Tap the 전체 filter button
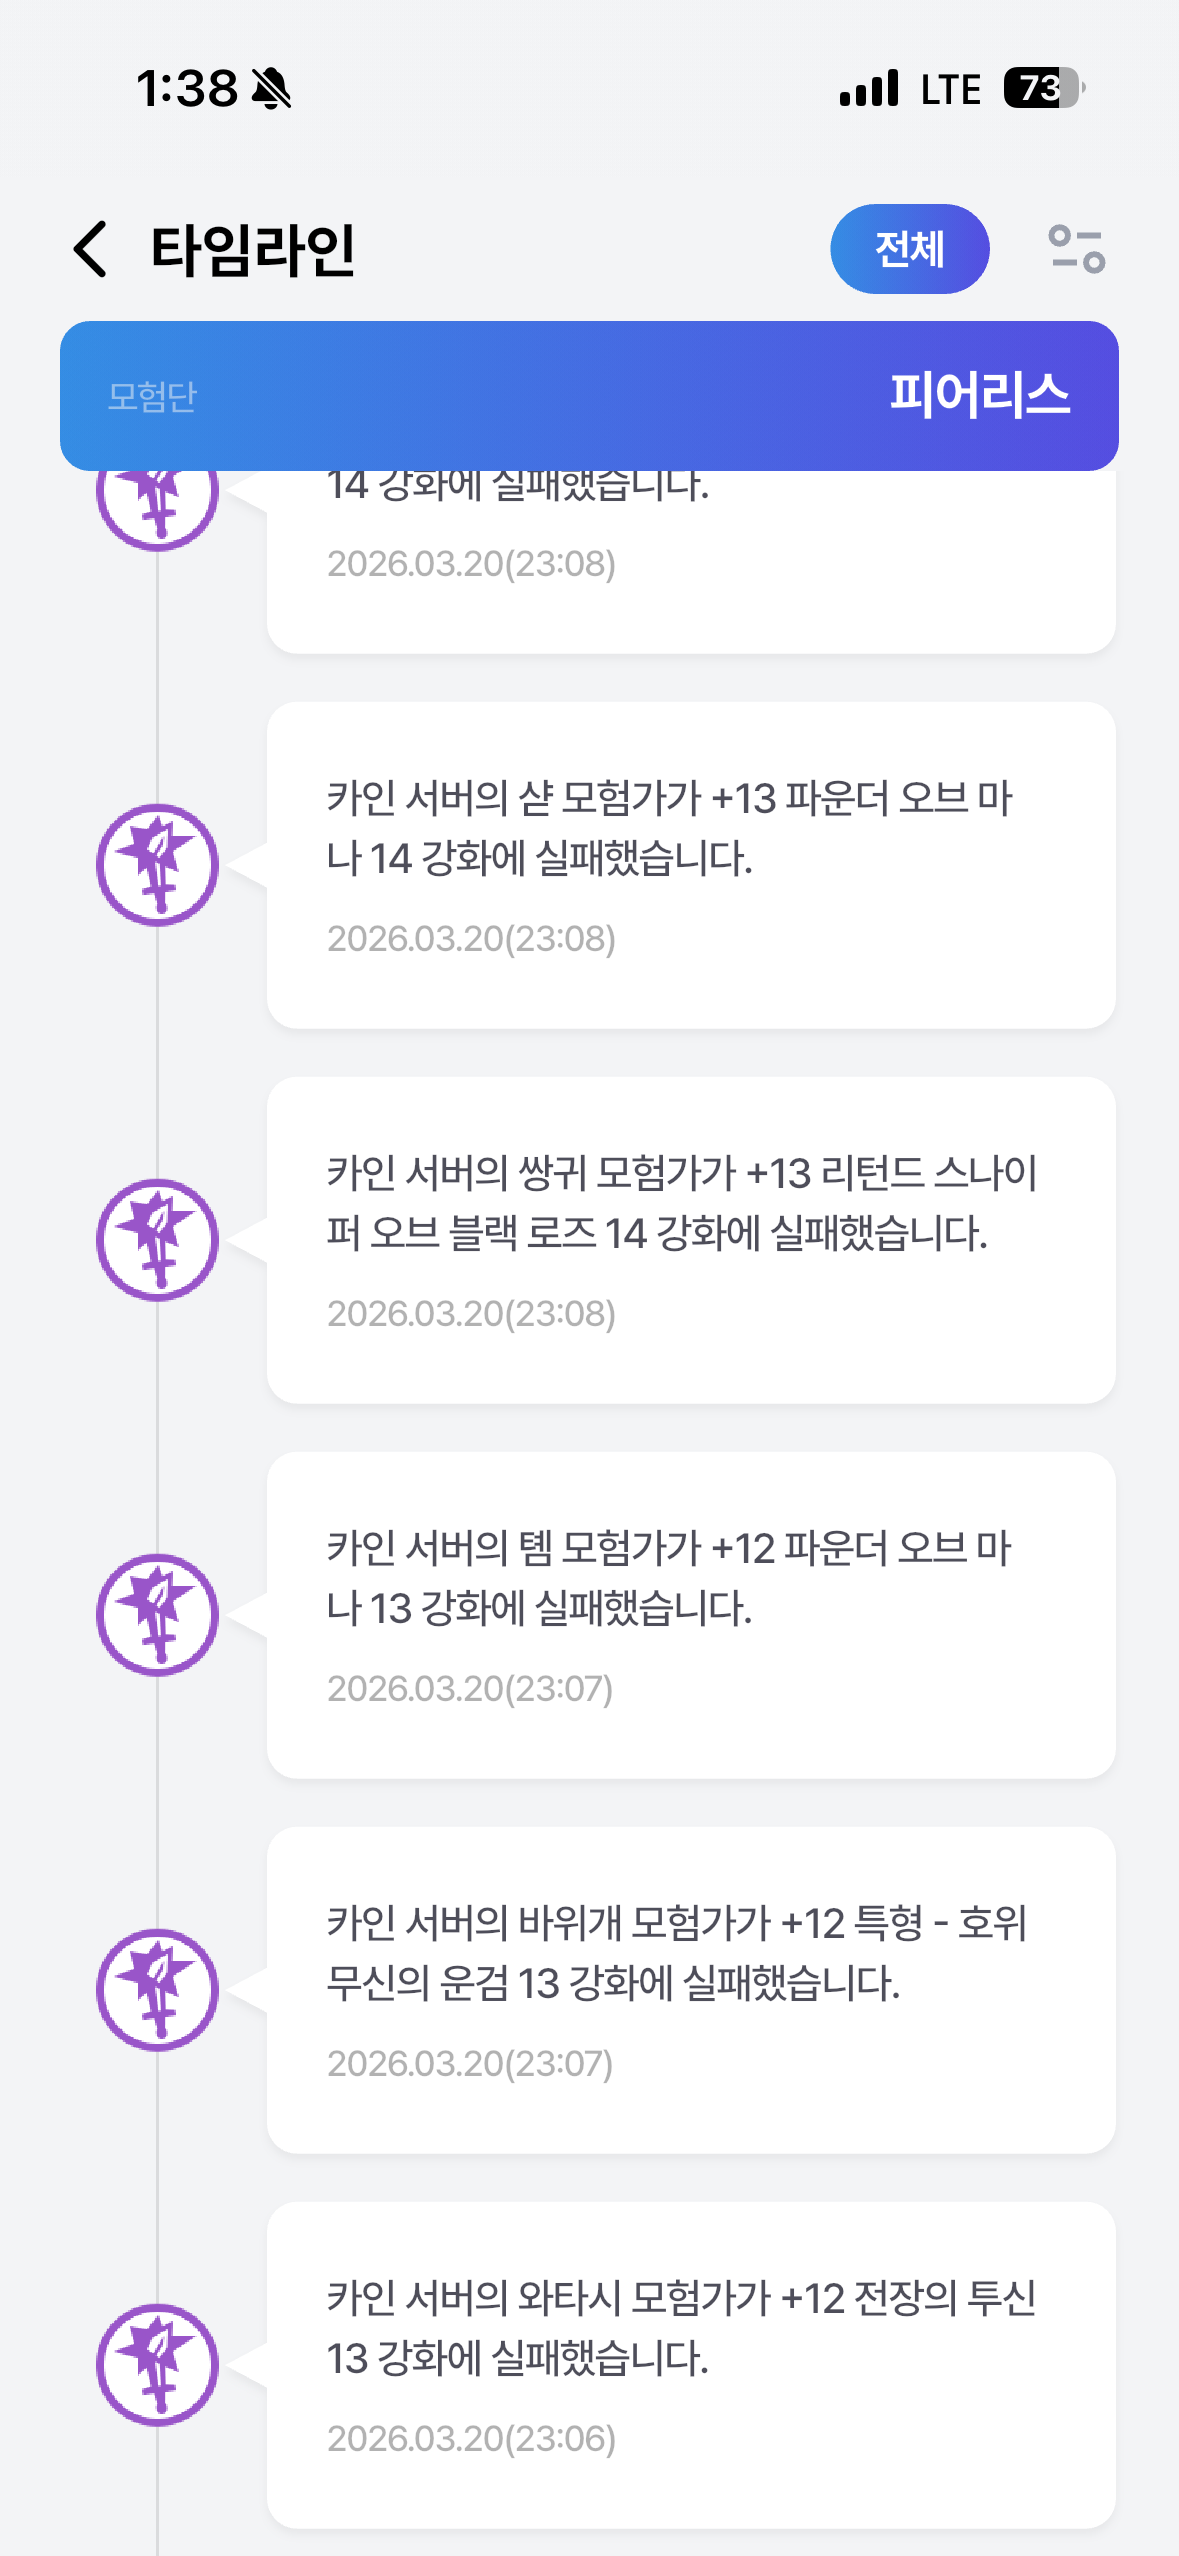1179x2556 pixels. tap(909, 249)
